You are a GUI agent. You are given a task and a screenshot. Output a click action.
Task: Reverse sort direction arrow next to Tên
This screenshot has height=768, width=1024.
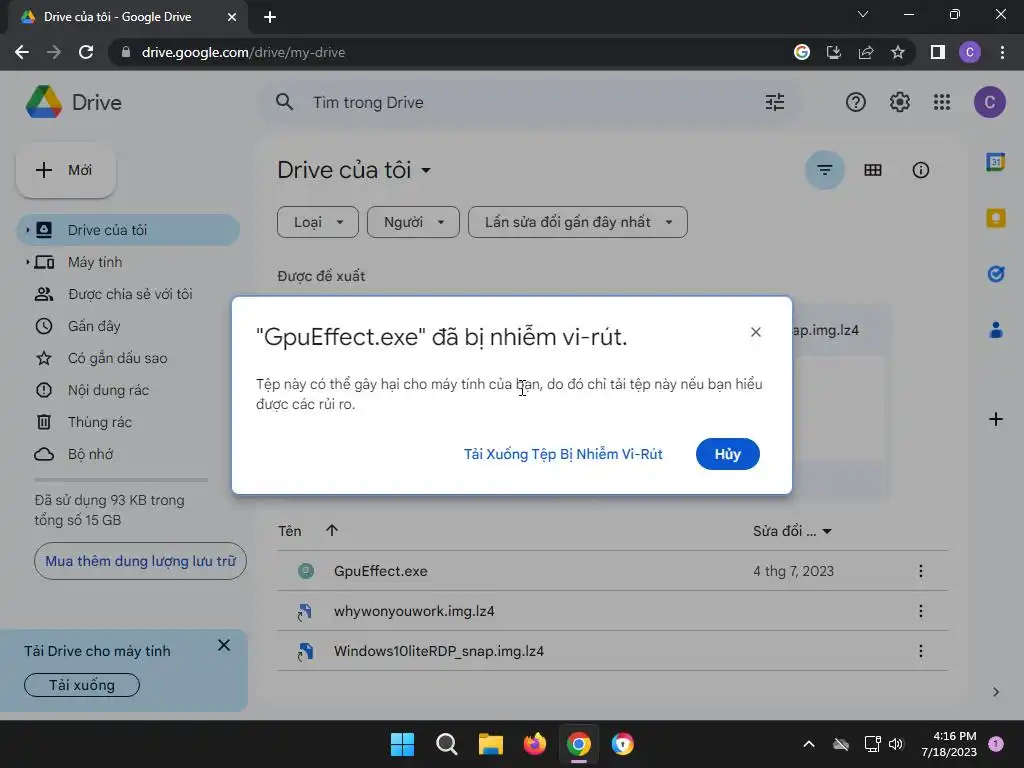tap(332, 530)
